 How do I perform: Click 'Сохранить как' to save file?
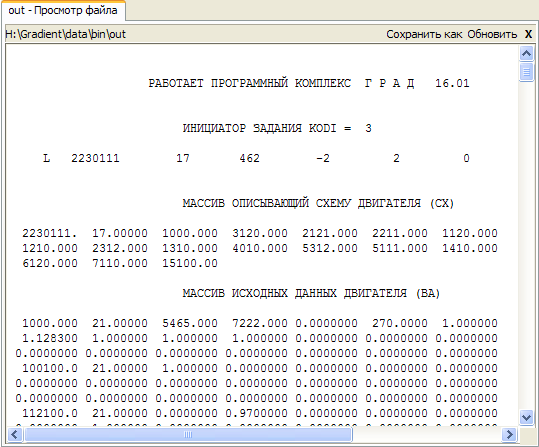(424, 34)
